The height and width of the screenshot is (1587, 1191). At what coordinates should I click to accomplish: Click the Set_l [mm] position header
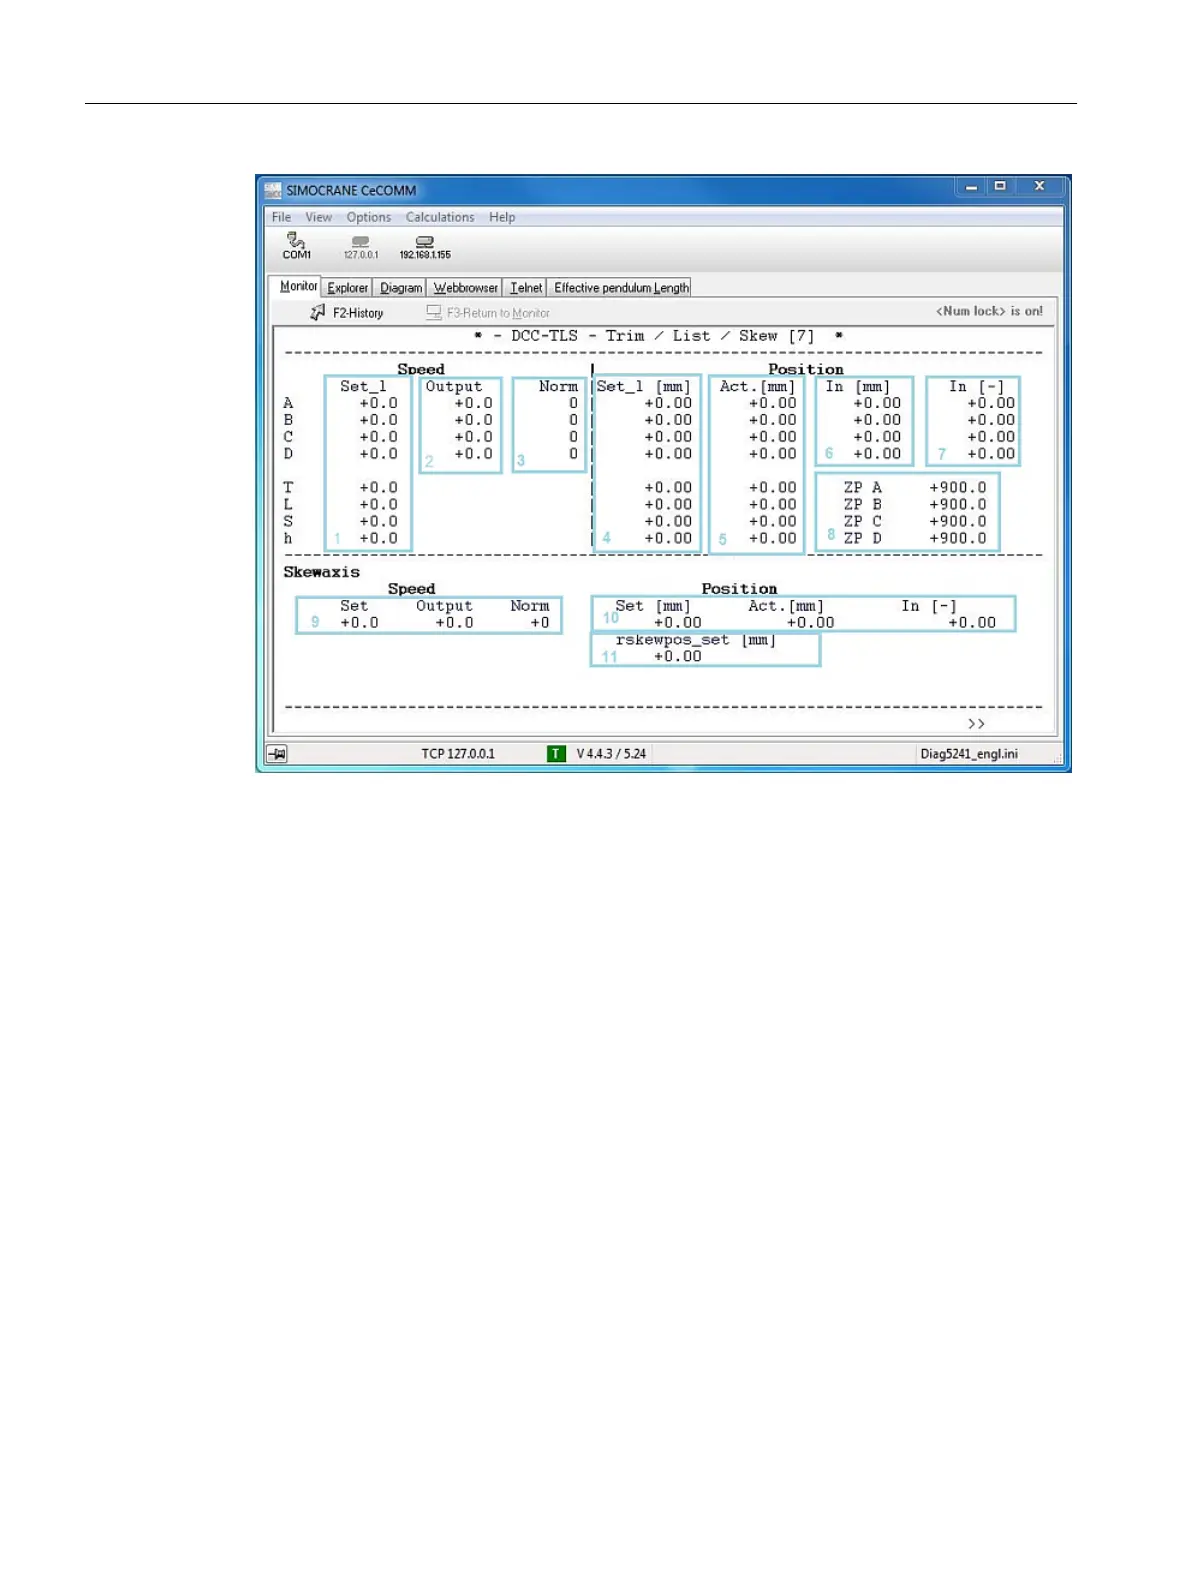[644, 387]
